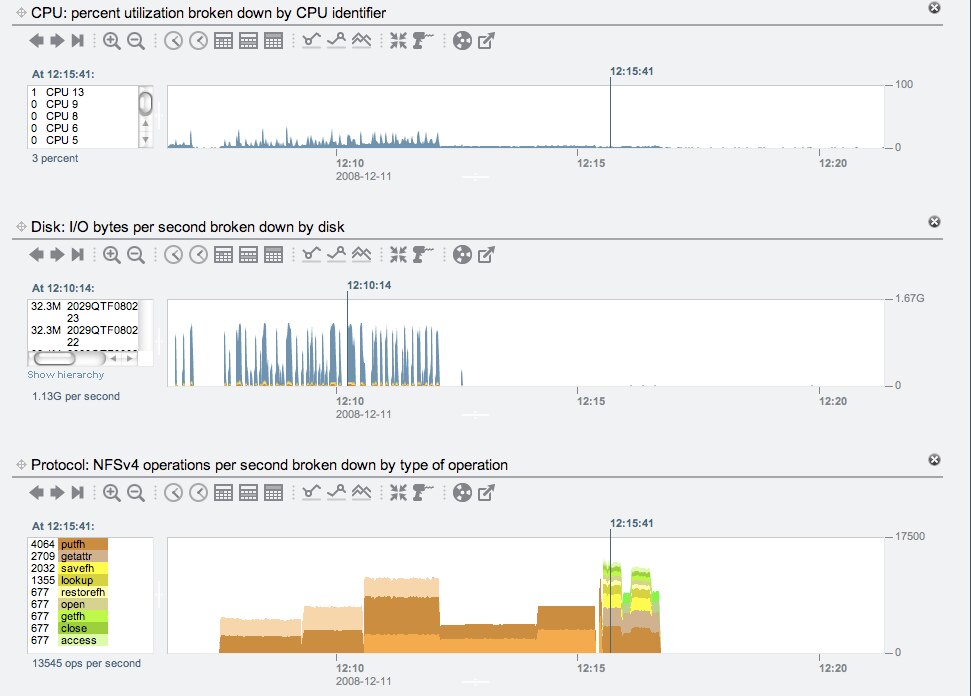971x696 pixels.
Task: Show one week calendar view on the Disk graph
Action: tap(248, 254)
